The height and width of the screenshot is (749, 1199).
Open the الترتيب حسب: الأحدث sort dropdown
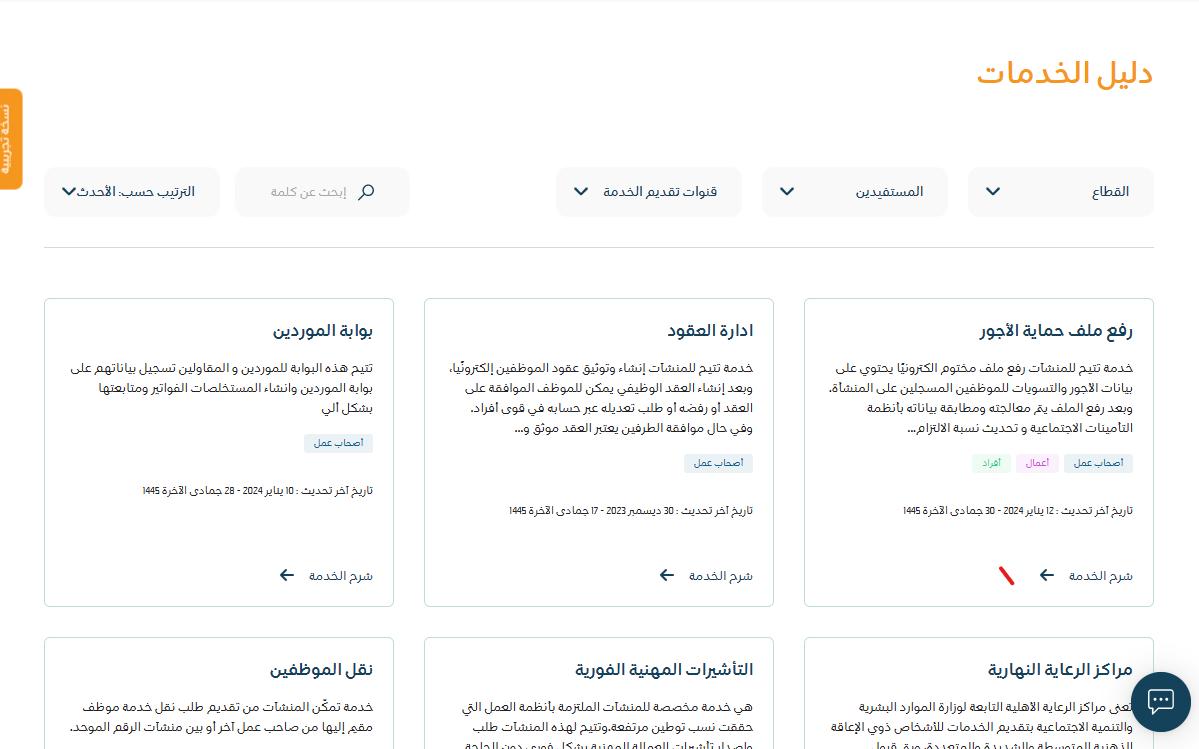[x=132, y=192]
